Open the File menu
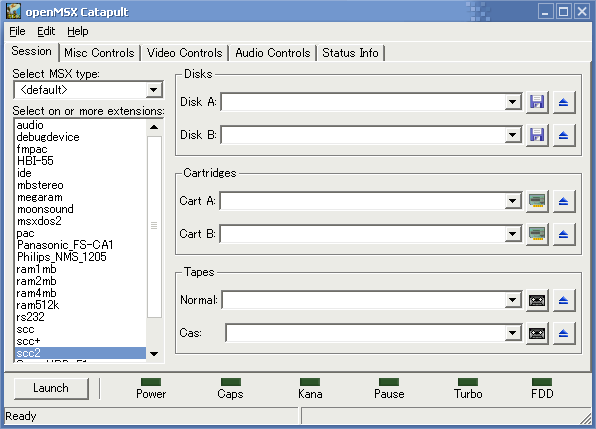Viewport: 596px width, 429px height. 17,31
